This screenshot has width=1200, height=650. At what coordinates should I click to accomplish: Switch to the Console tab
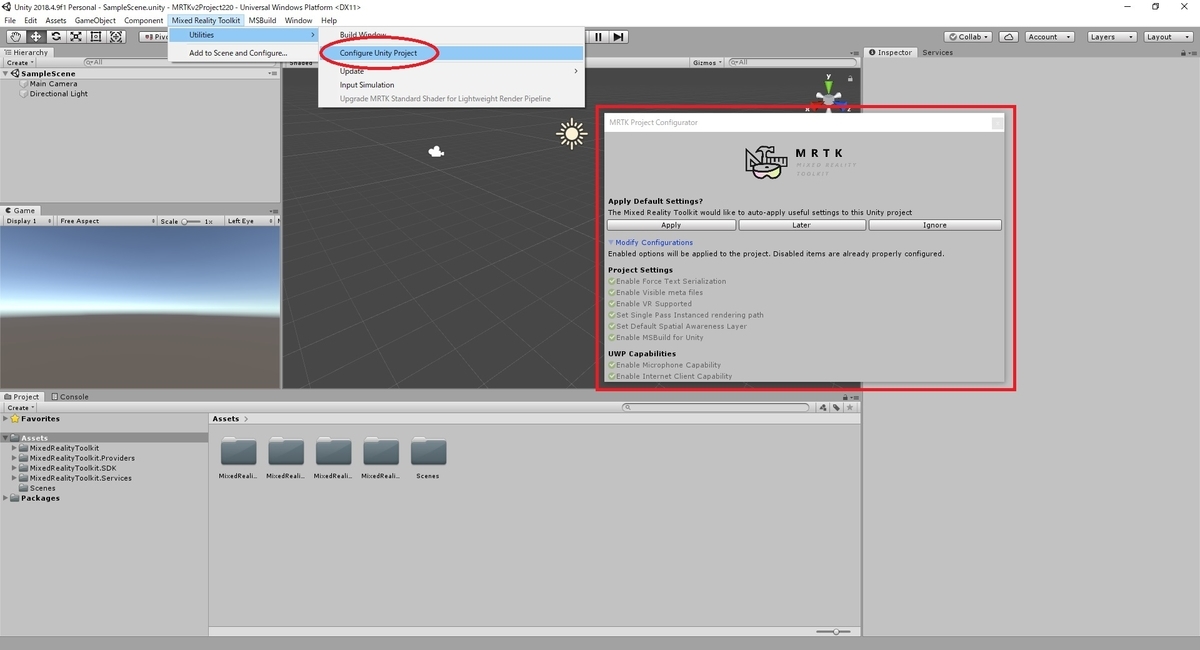(x=70, y=396)
